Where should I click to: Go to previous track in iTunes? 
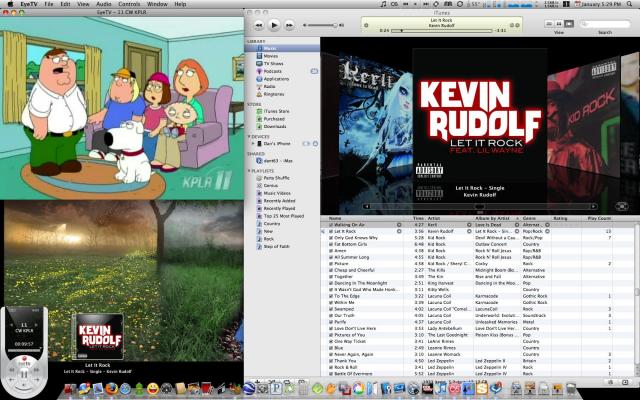pyautogui.click(x=259, y=23)
